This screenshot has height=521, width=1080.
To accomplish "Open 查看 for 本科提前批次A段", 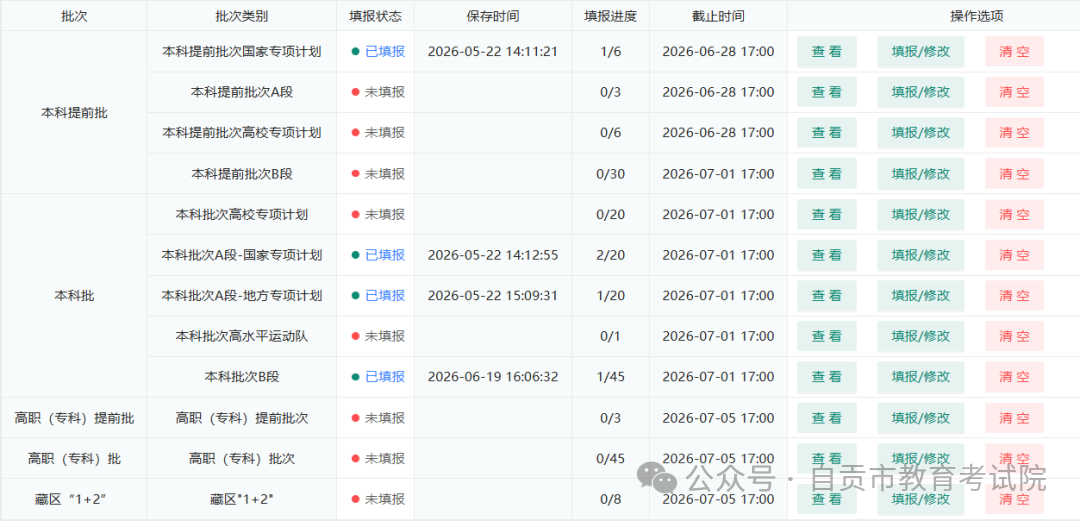I will pyautogui.click(x=827, y=92).
